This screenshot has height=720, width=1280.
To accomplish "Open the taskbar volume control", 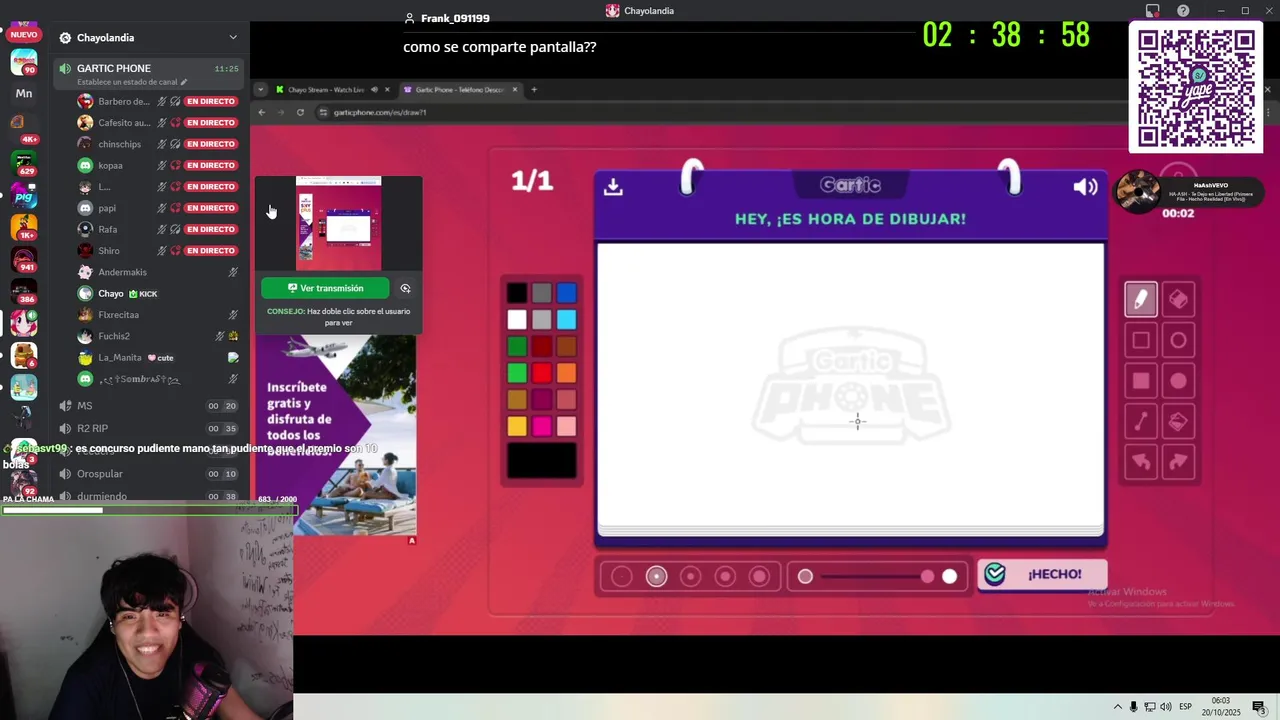I will click(1166, 707).
